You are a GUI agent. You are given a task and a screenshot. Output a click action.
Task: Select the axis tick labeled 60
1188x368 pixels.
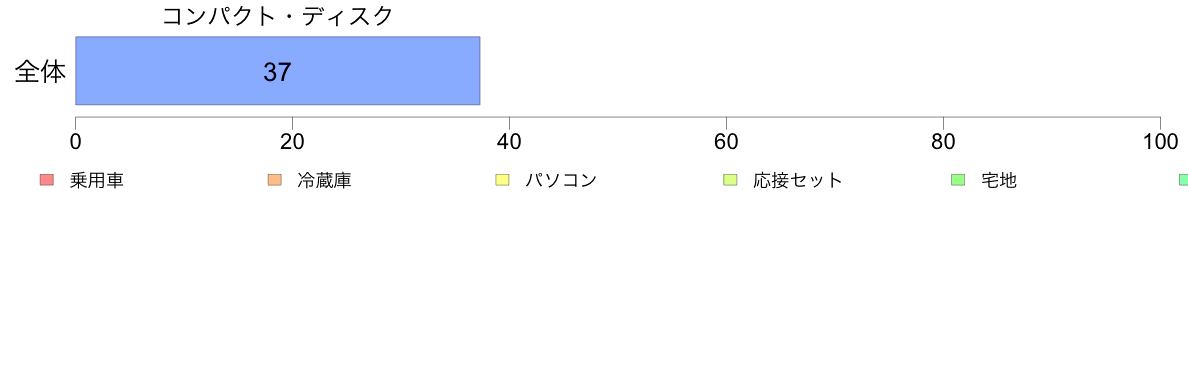click(x=727, y=141)
